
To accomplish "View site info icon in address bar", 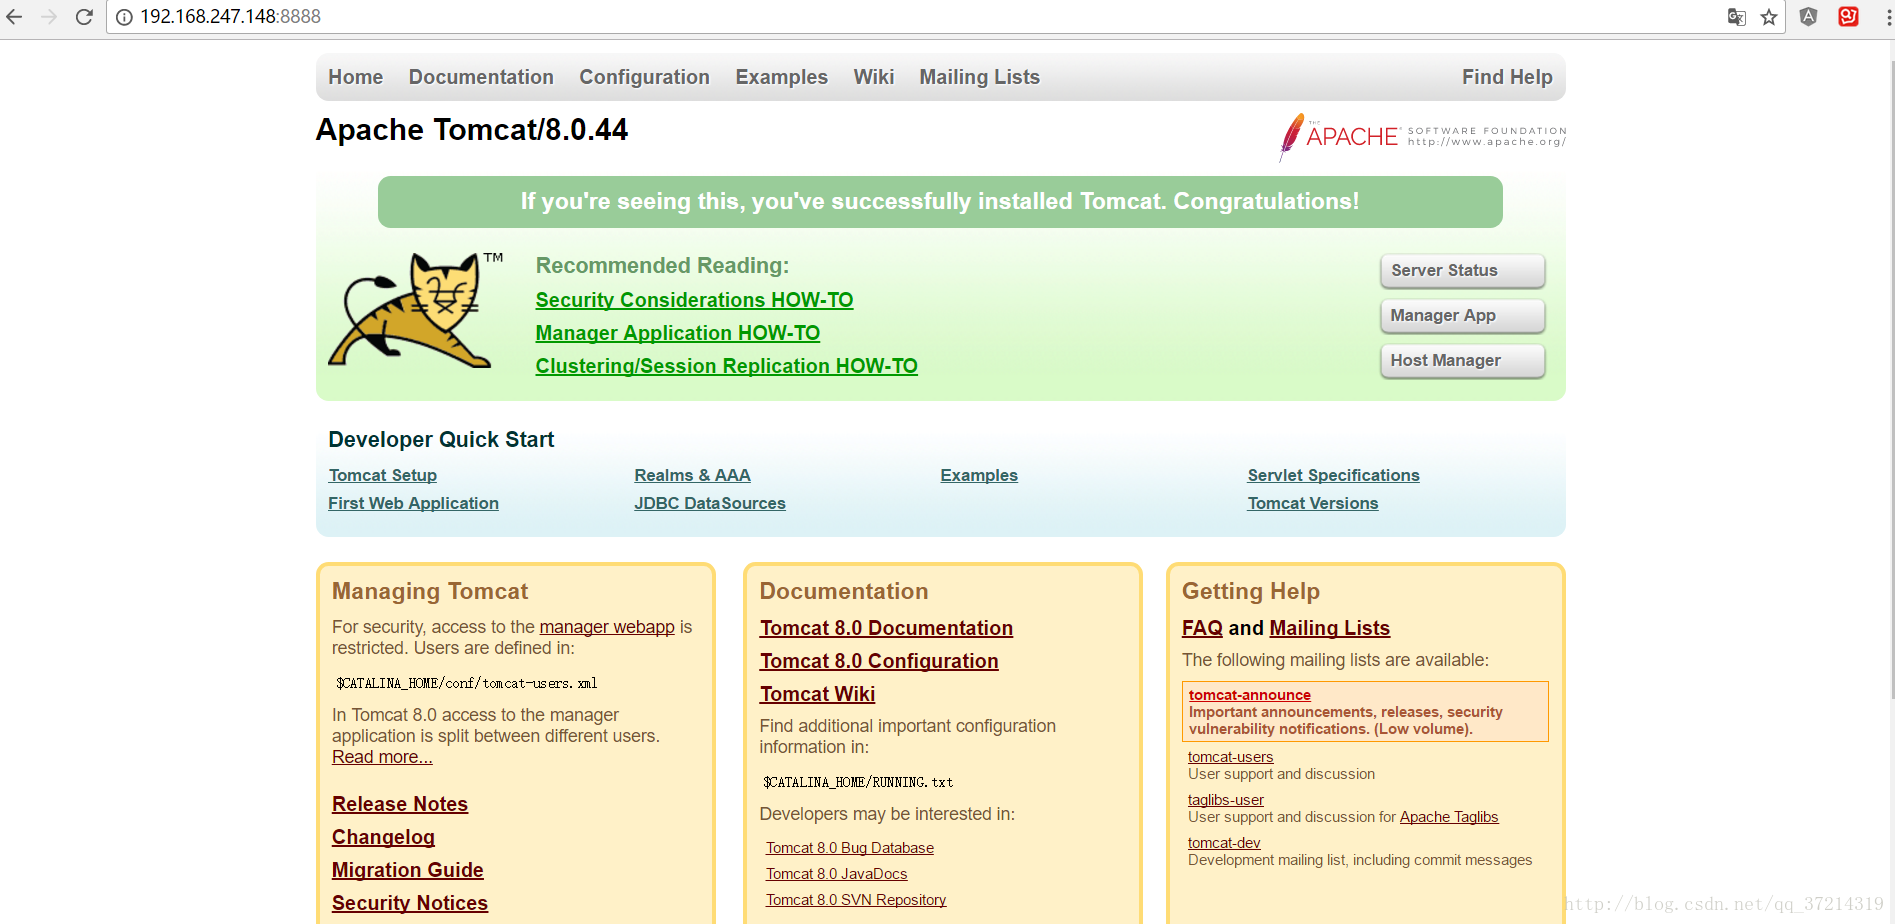I will pyautogui.click(x=124, y=17).
